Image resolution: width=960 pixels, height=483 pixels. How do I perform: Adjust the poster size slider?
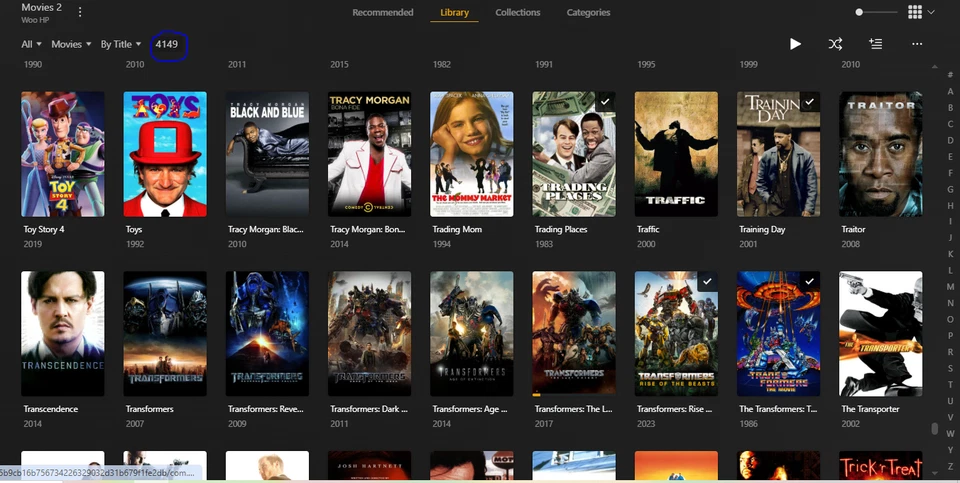[876, 12]
